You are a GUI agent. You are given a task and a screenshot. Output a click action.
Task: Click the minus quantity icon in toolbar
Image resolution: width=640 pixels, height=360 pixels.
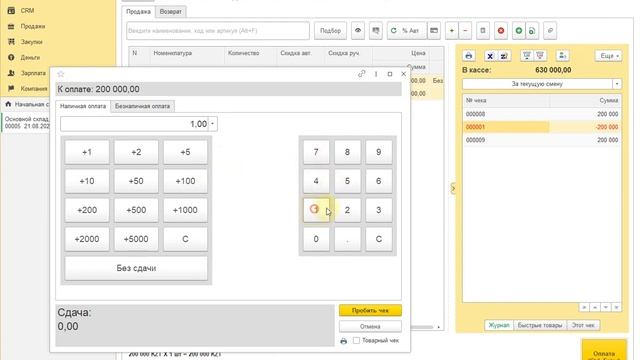point(465,31)
